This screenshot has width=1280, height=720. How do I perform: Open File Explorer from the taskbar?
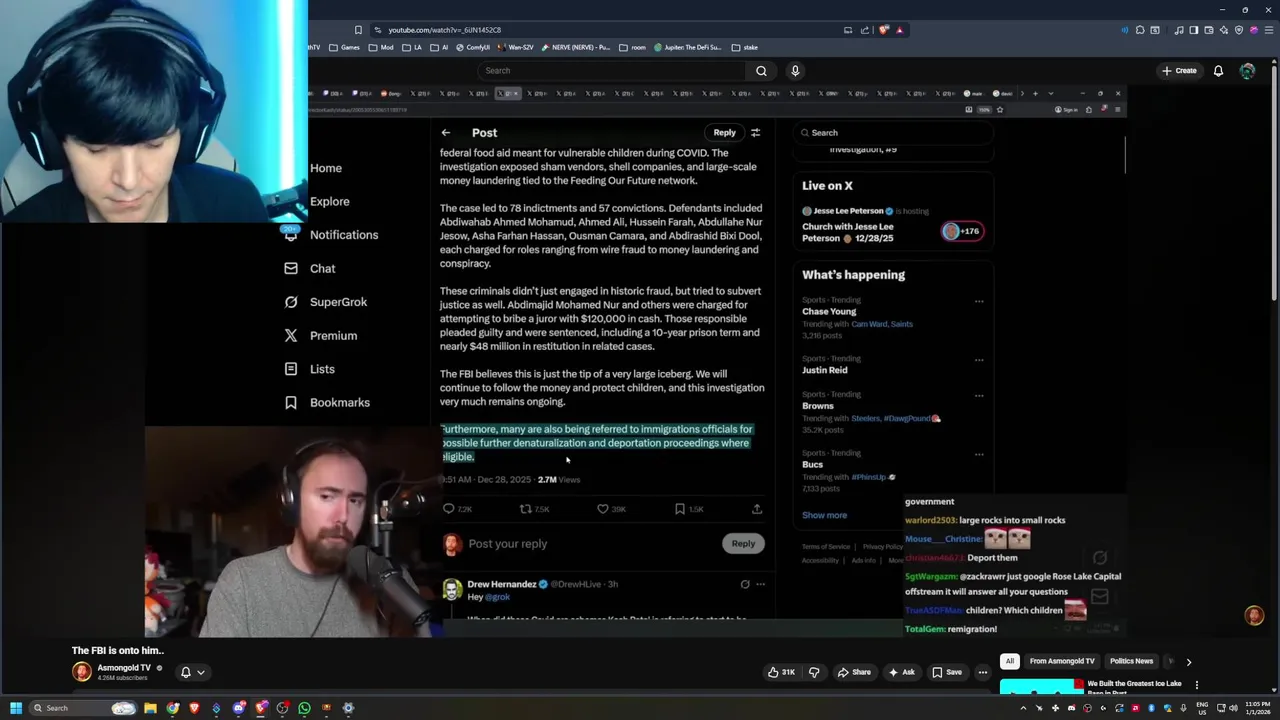(150, 708)
